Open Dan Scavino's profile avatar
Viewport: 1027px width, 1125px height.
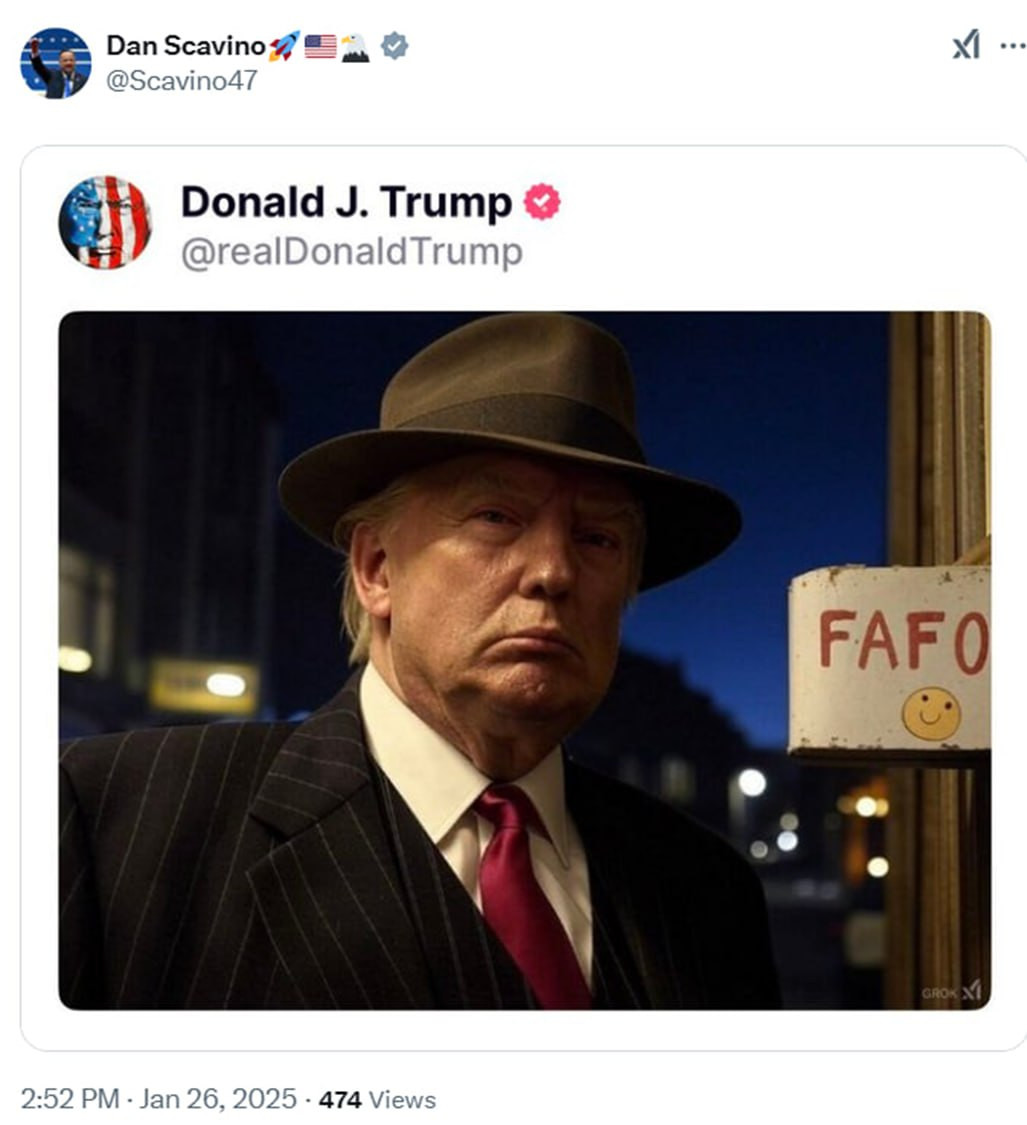click(56, 62)
